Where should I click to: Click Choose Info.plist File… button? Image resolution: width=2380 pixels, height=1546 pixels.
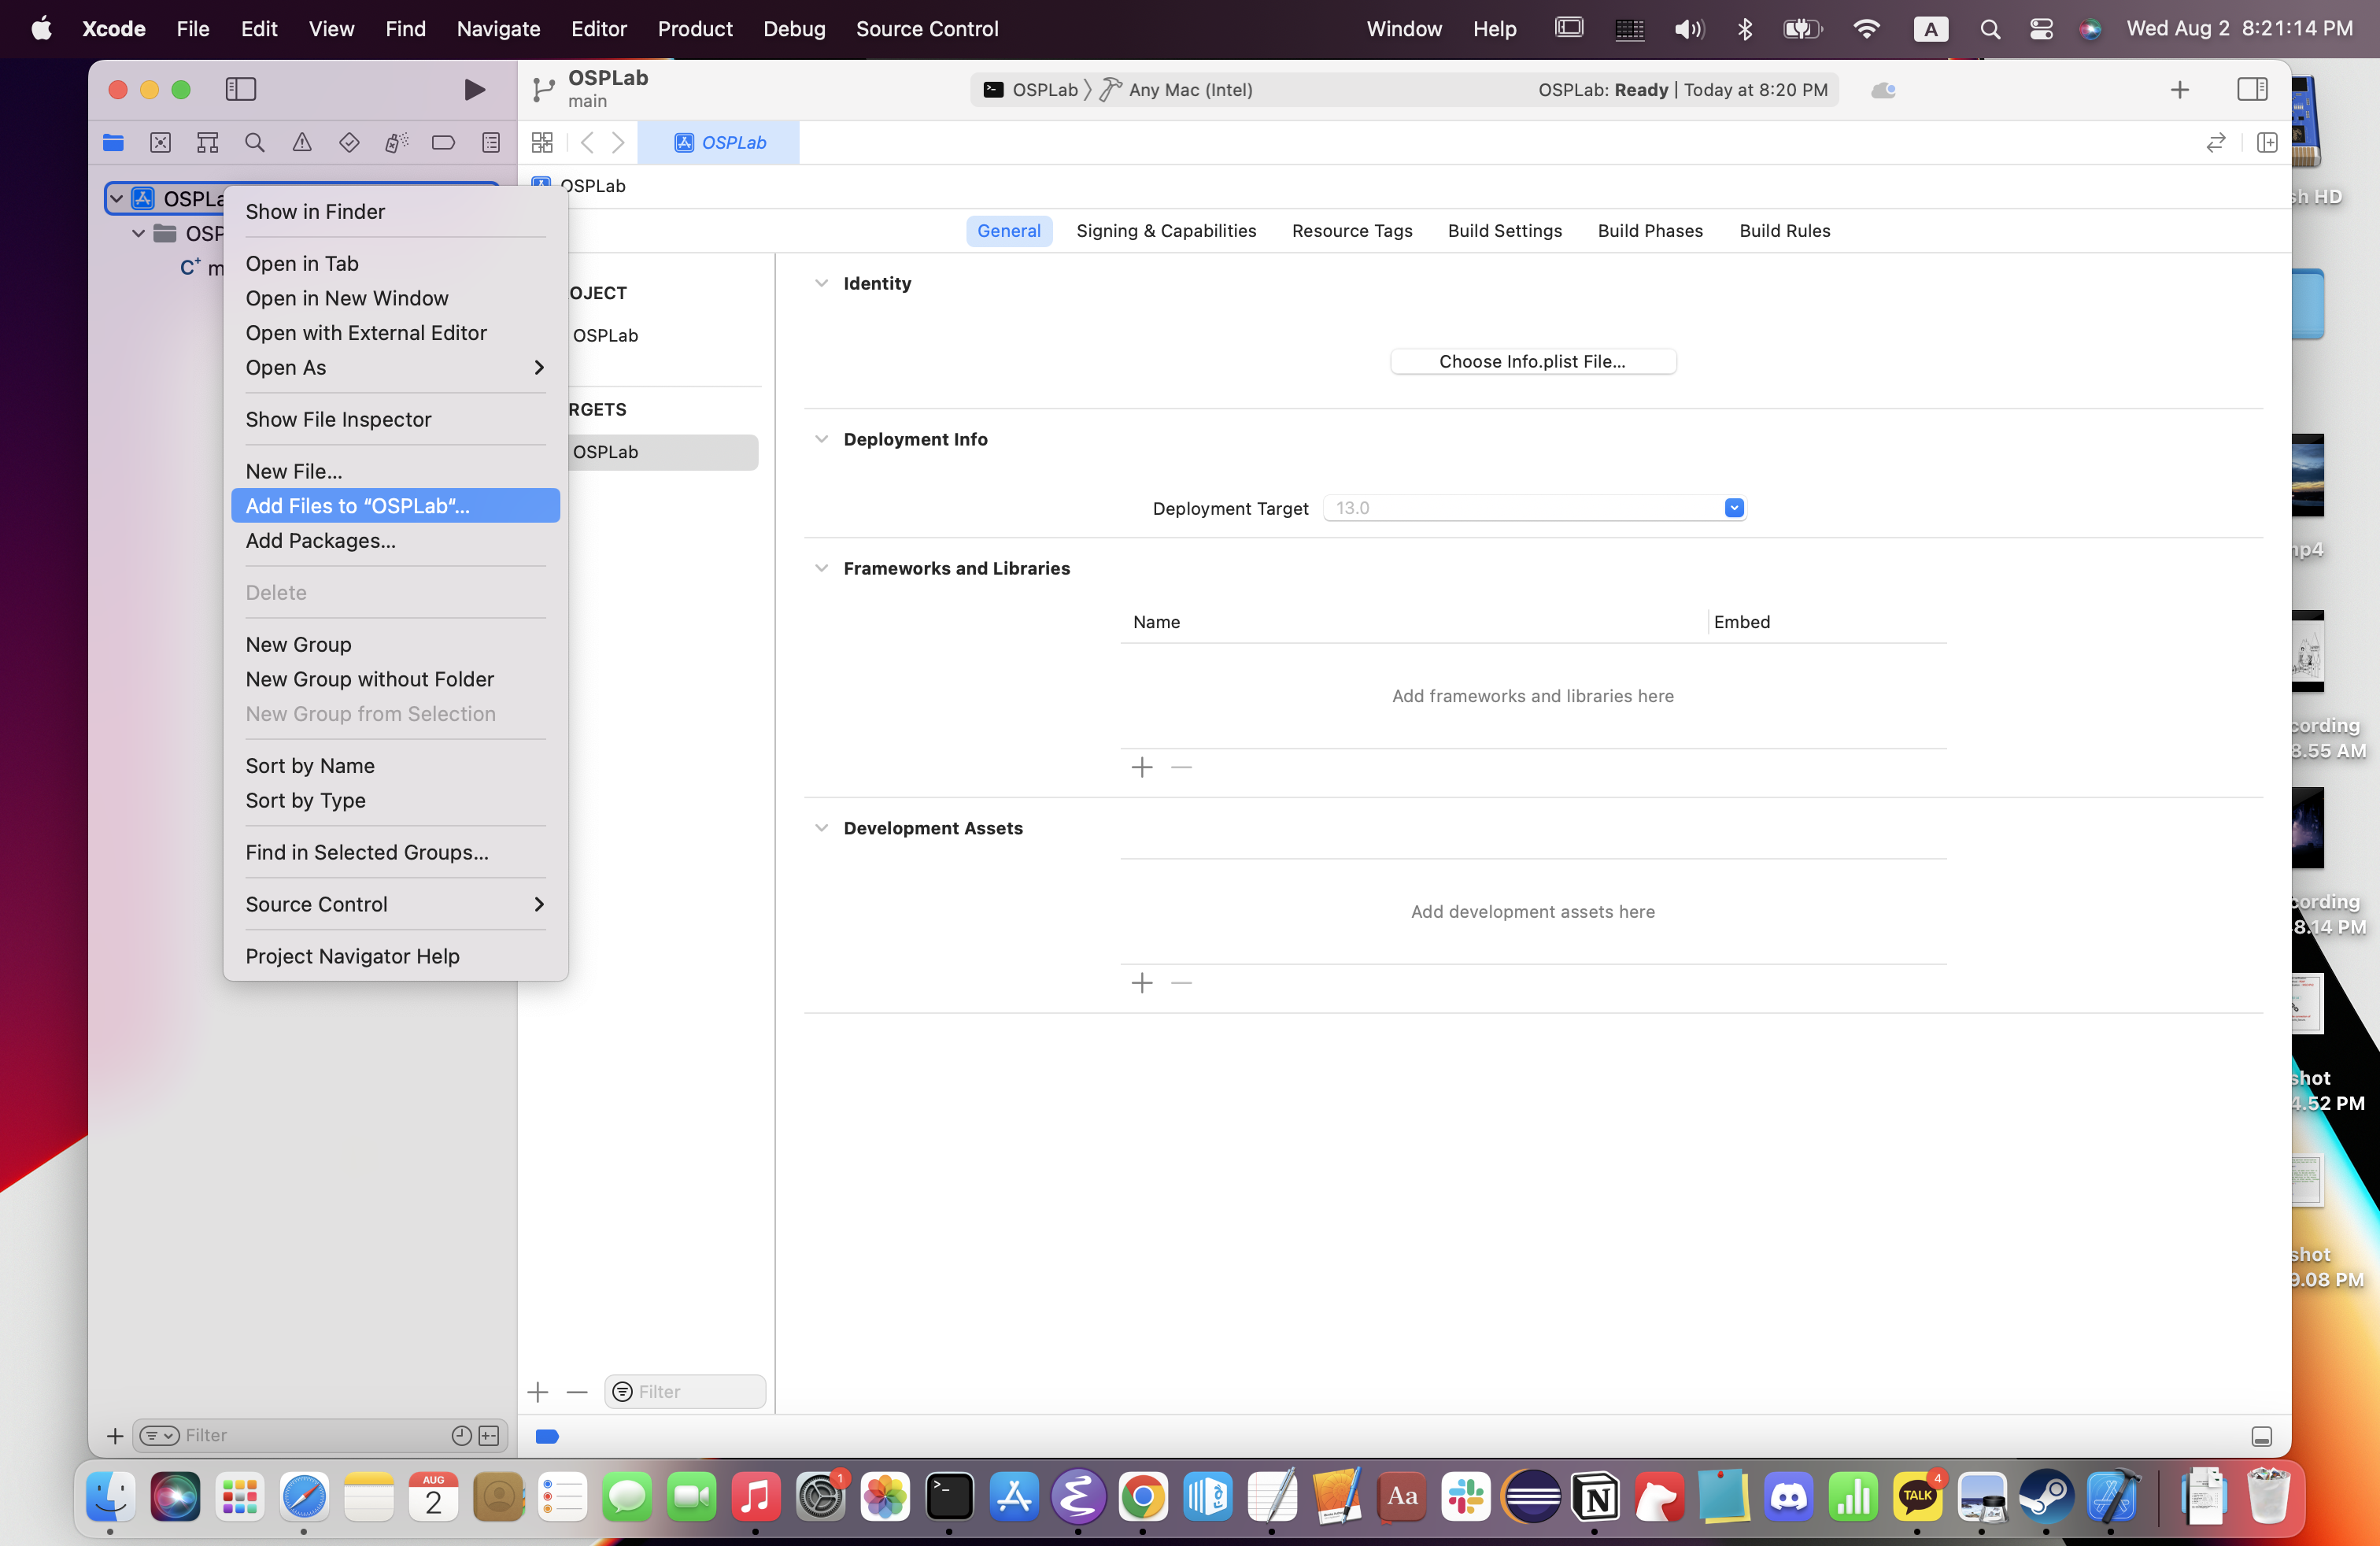1533,362
